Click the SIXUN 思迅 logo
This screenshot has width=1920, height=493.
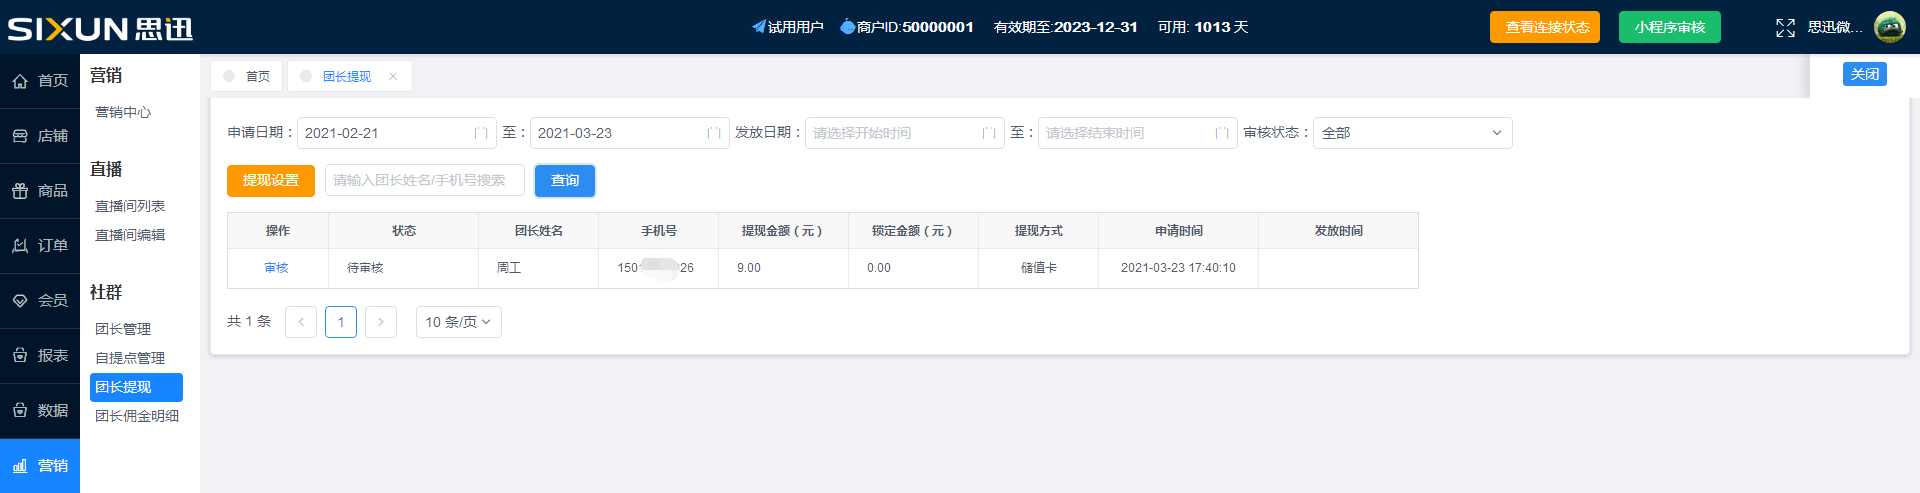(100, 28)
